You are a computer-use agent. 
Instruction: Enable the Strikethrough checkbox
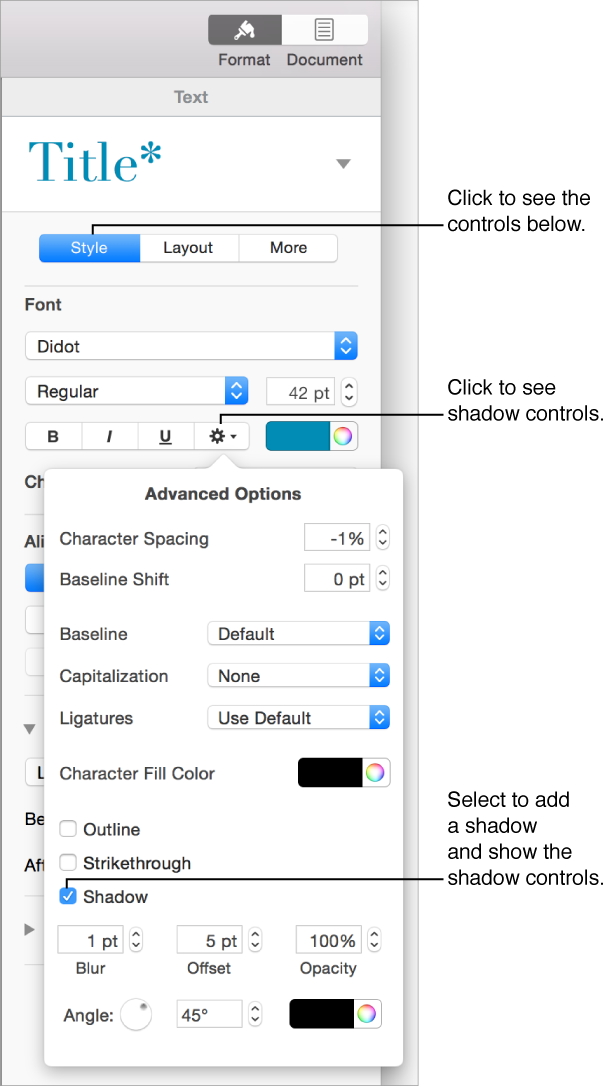click(68, 863)
